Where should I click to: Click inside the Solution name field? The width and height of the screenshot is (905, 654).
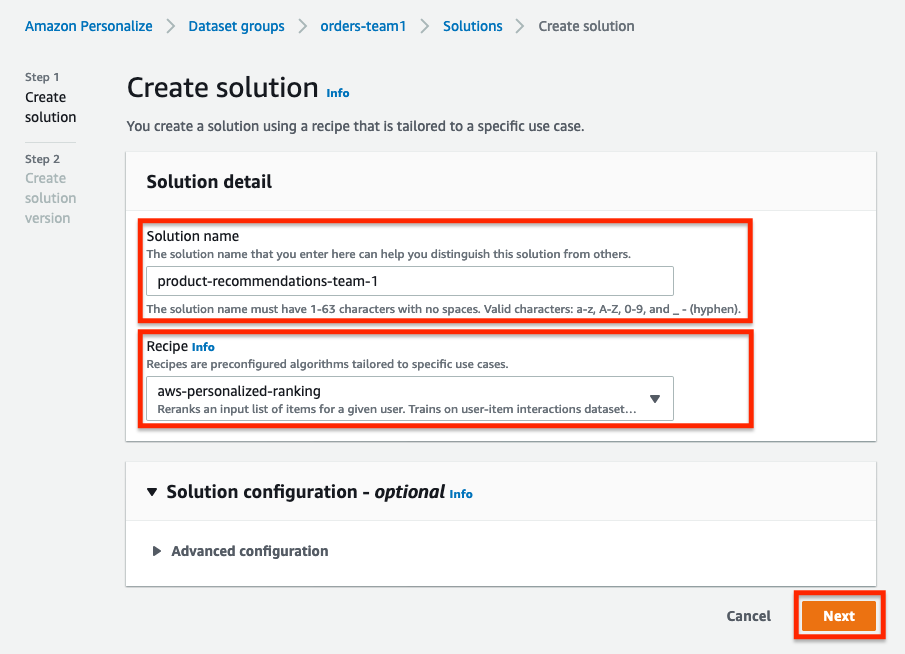[x=410, y=281]
